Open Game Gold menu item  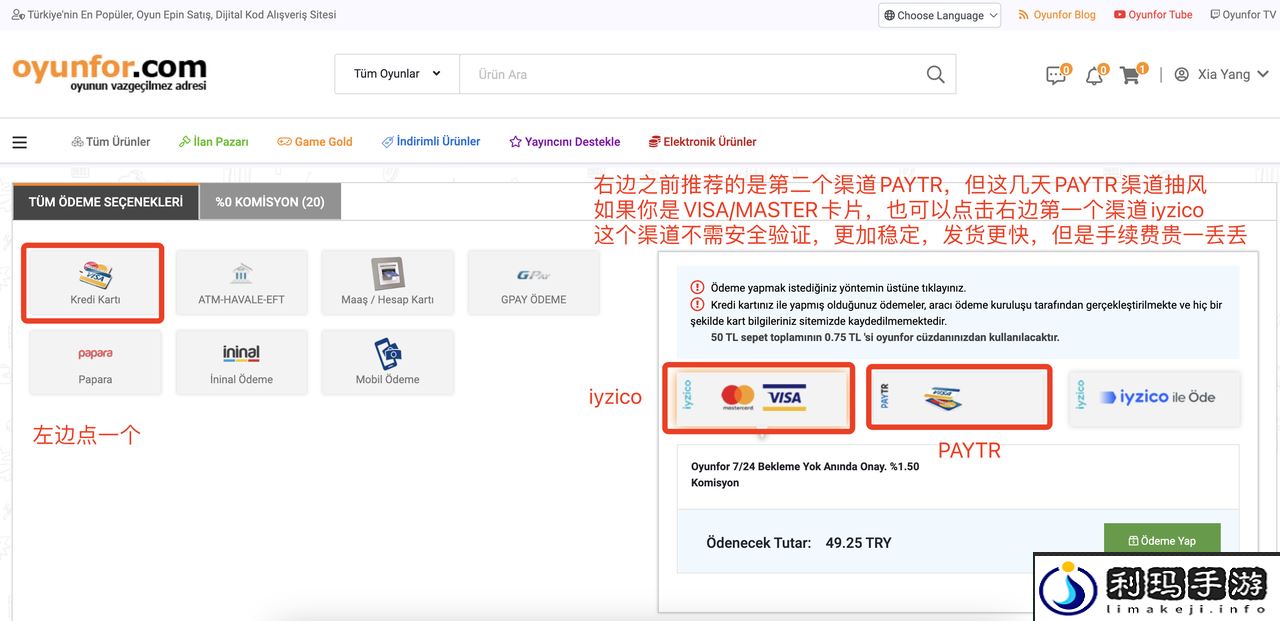pyautogui.click(x=315, y=142)
